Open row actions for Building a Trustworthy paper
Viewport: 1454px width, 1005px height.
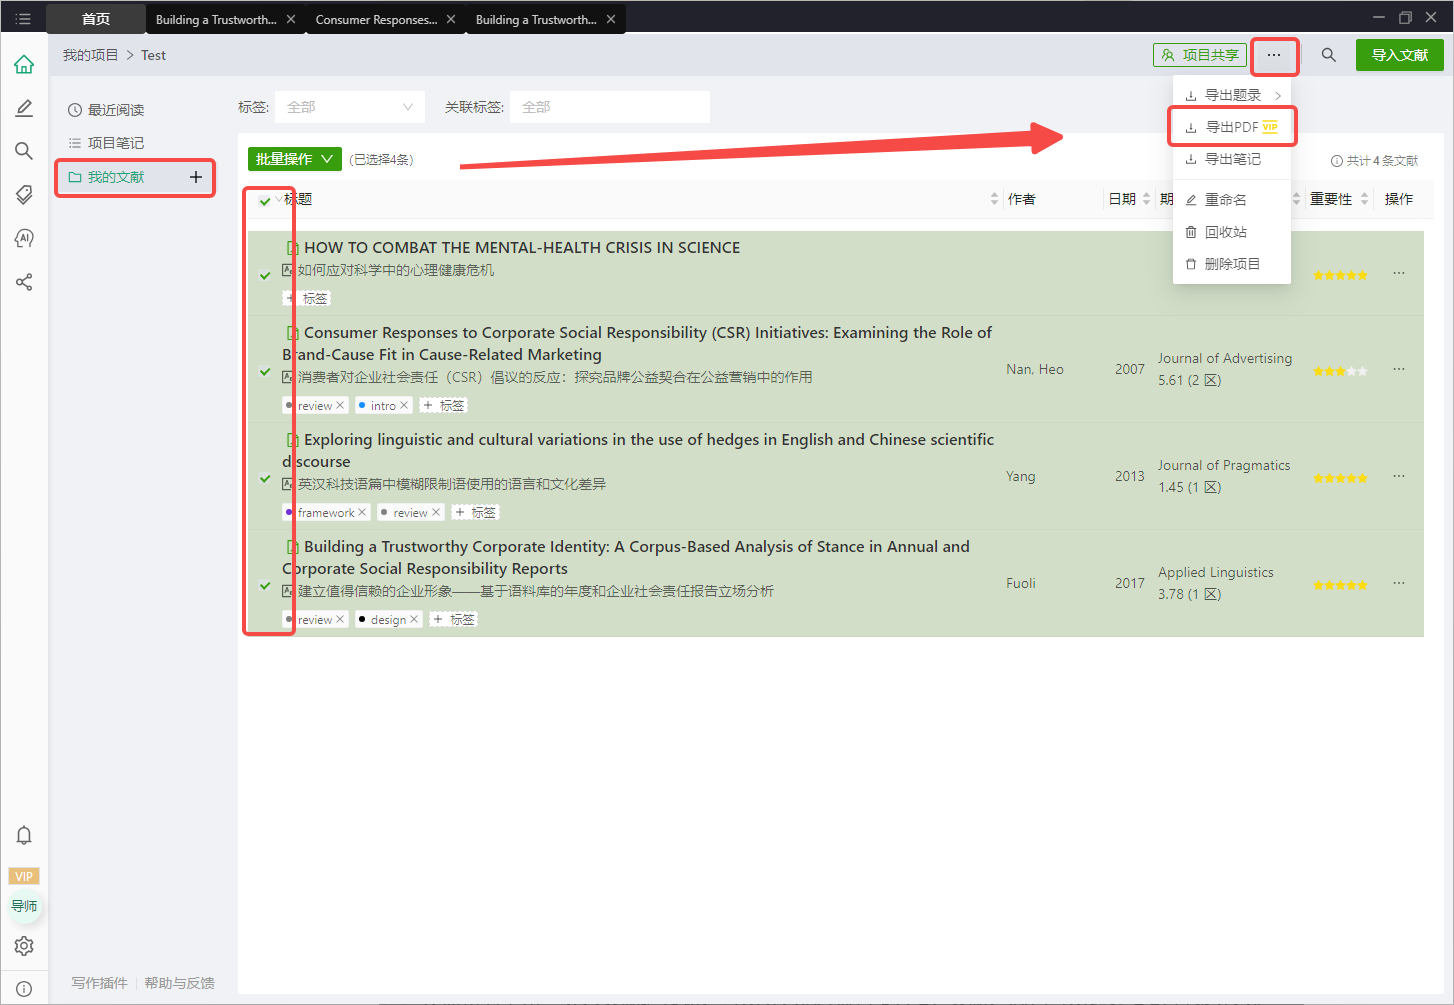1399,583
